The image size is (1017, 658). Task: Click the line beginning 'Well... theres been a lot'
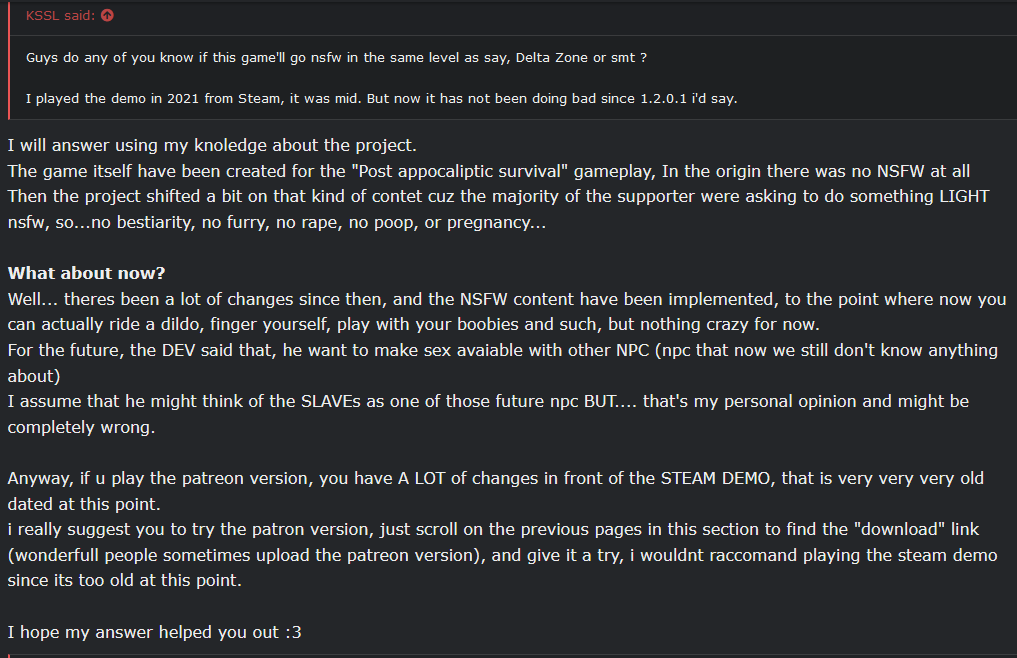(507, 299)
